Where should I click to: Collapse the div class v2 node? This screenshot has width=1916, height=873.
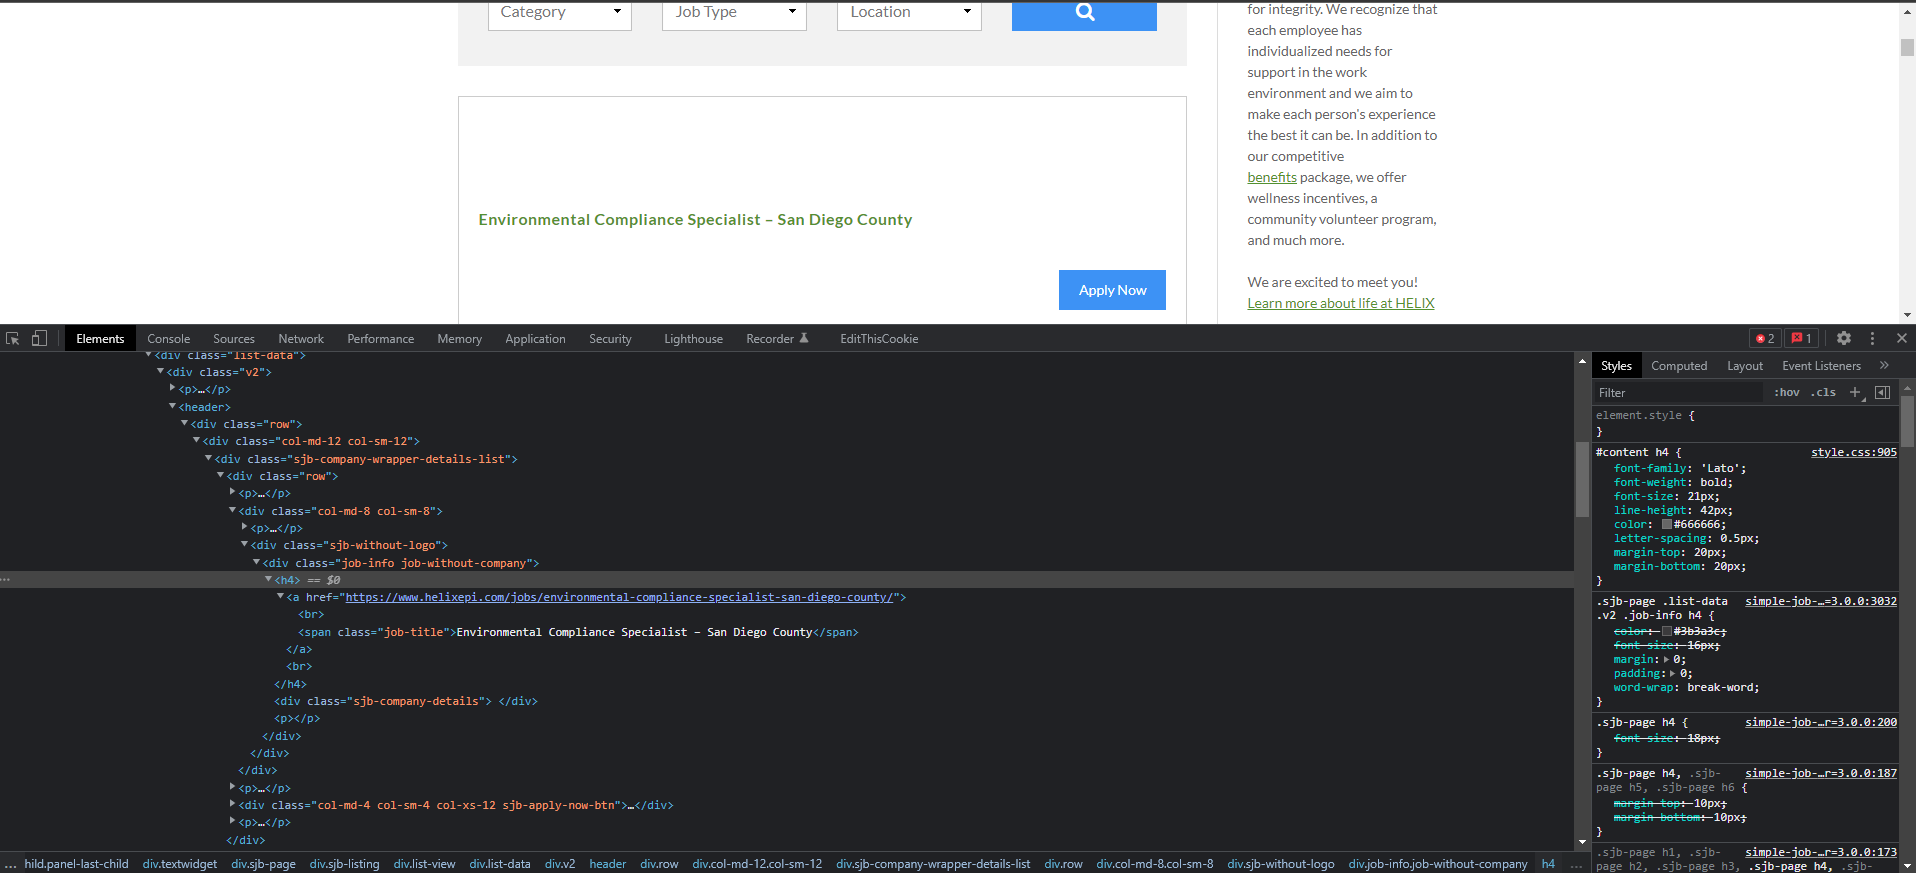161,372
